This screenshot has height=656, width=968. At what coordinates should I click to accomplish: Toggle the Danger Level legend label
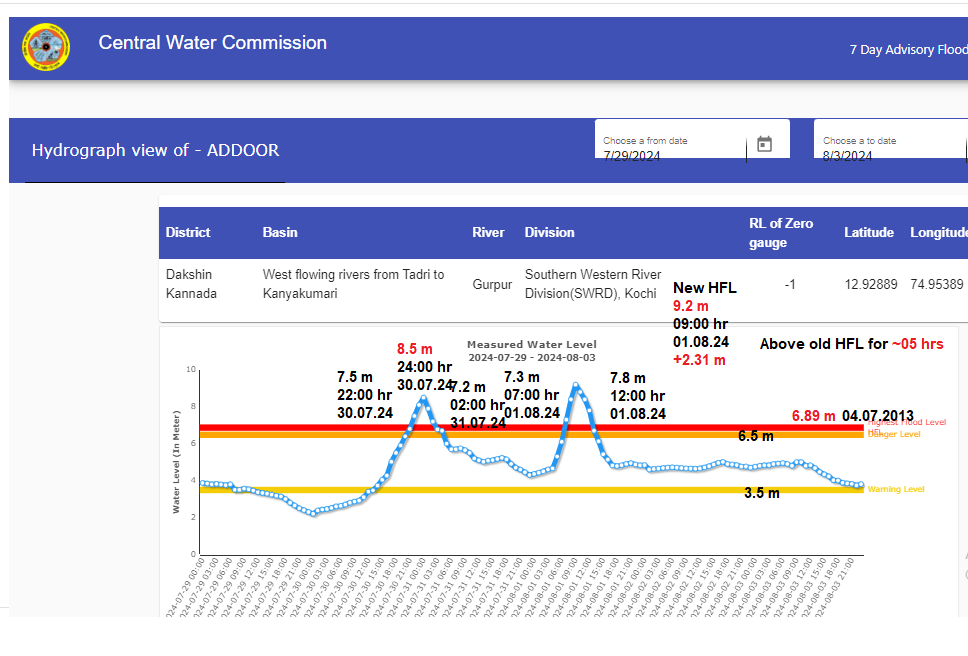[x=897, y=434]
